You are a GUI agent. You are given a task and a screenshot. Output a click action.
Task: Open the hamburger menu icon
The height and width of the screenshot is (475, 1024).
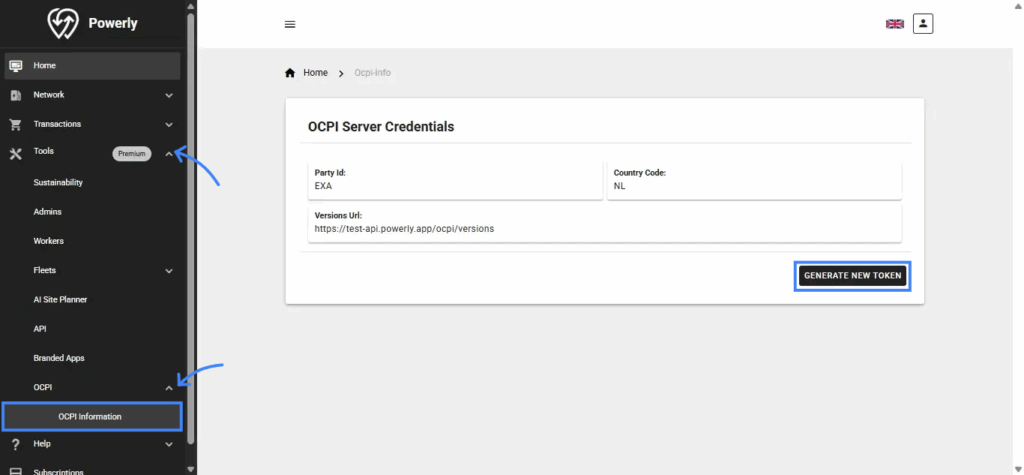290,25
